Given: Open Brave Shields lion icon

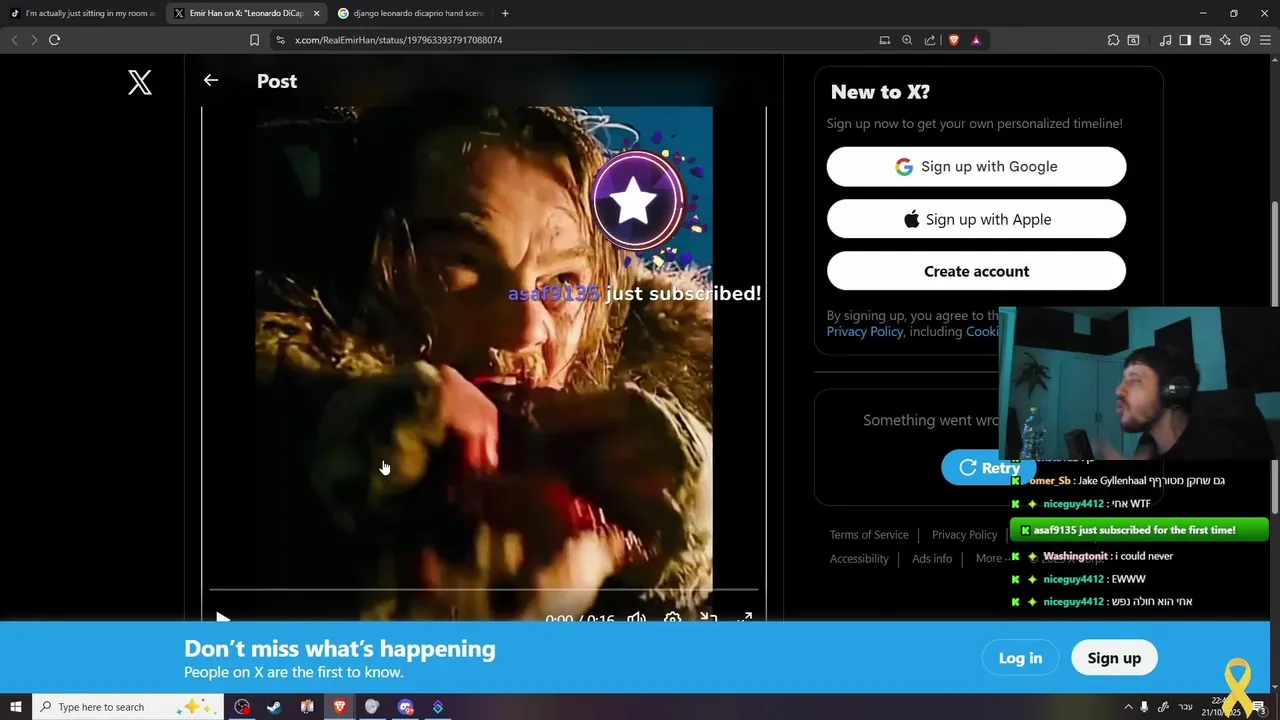Looking at the screenshot, I should 954,40.
